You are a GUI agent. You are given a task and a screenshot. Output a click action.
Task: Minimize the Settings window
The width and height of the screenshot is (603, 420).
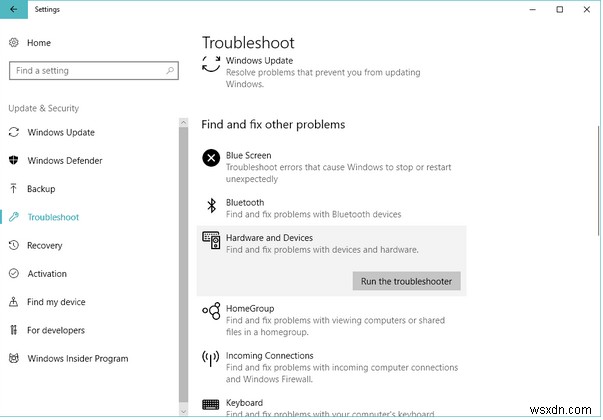[x=533, y=9]
